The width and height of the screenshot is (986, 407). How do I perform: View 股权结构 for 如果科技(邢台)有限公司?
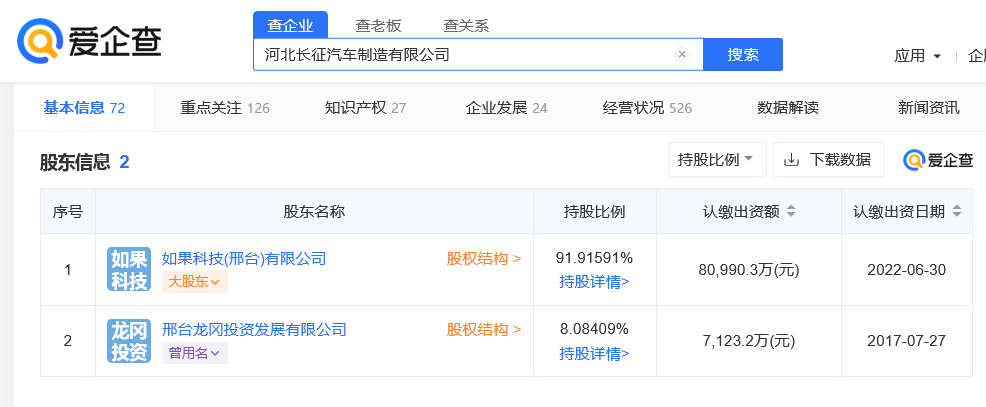coord(484,259)
